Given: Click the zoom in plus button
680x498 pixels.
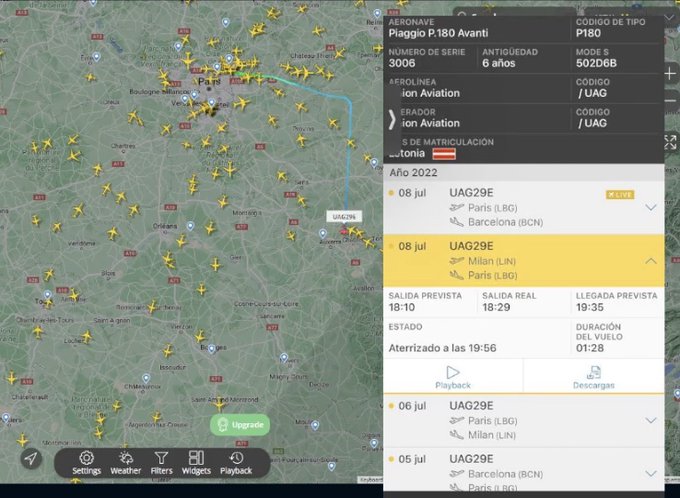Looking at the screenshot, I should tap(670, 74).
